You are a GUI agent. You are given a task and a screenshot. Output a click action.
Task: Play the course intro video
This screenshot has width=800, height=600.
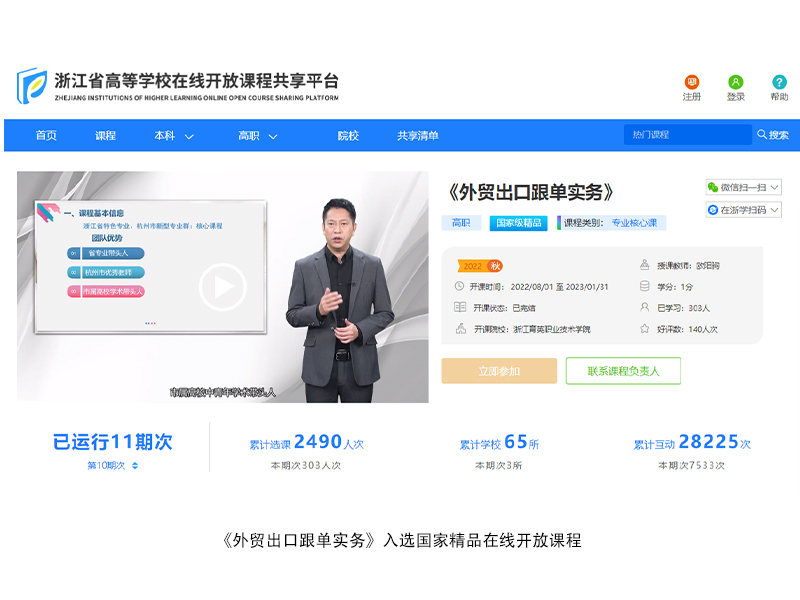(x=222, y=287)
